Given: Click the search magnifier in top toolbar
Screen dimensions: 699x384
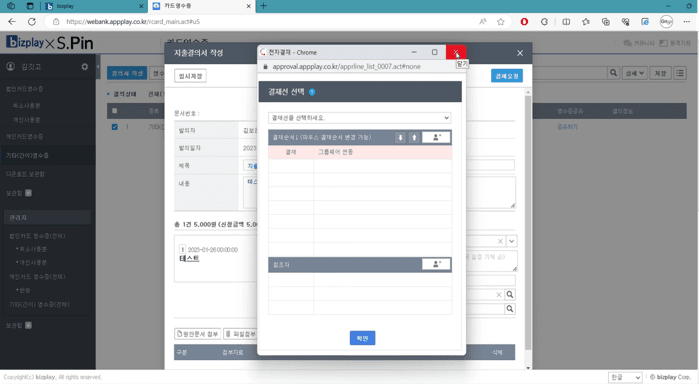Looking at the screenshot, I should coord(613,73).
